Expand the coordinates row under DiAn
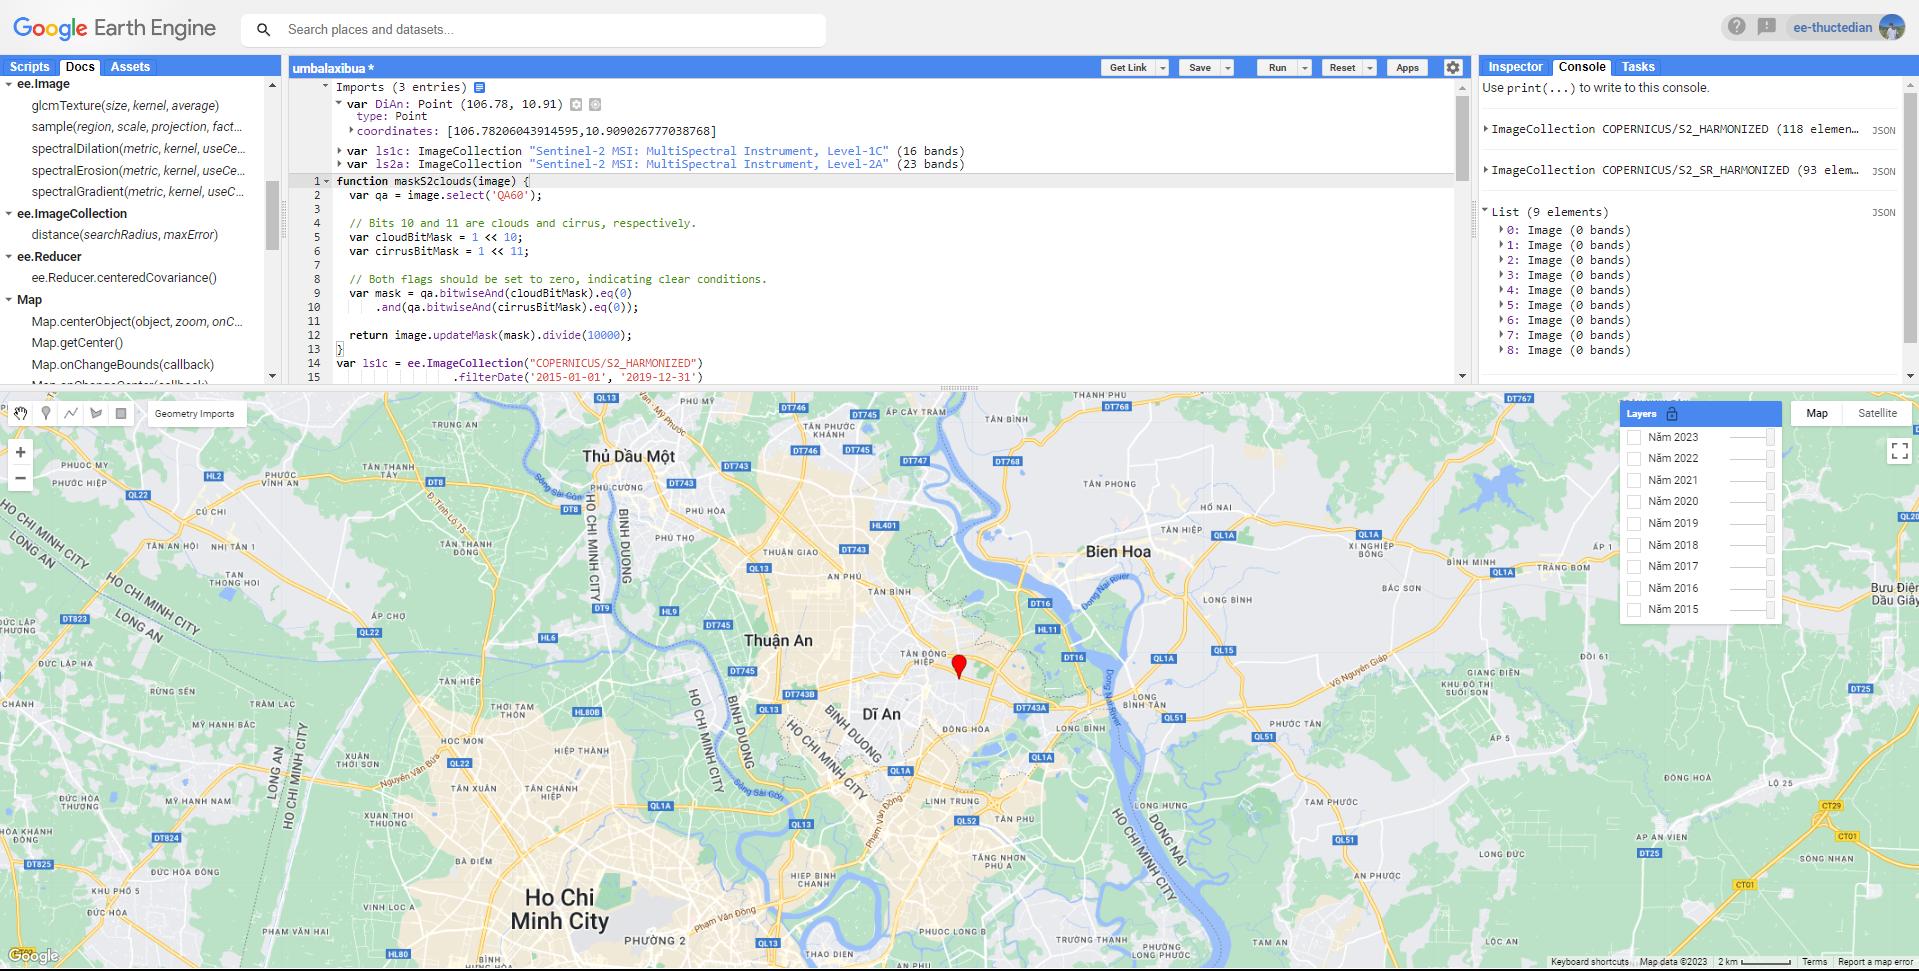1919x971 pixels. point(351,131)
